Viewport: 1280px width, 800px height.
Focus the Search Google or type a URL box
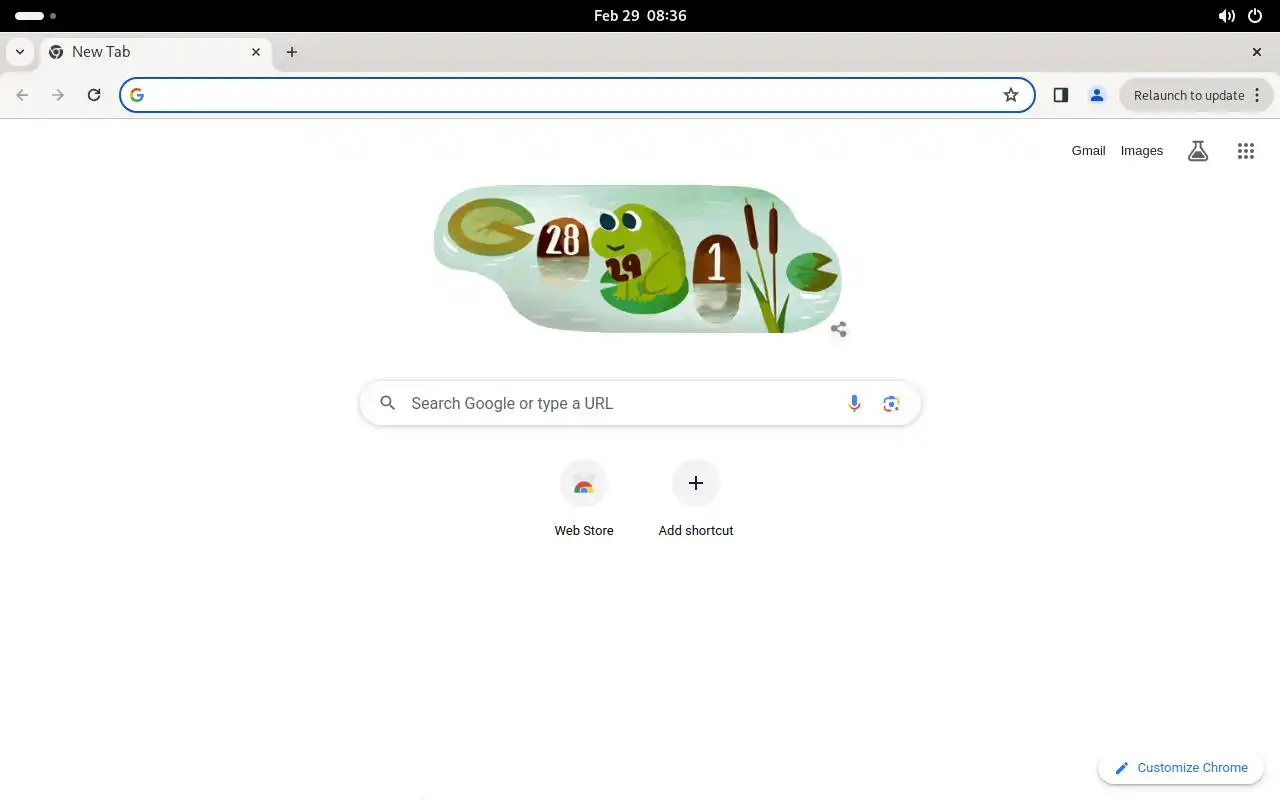point(640,403)
